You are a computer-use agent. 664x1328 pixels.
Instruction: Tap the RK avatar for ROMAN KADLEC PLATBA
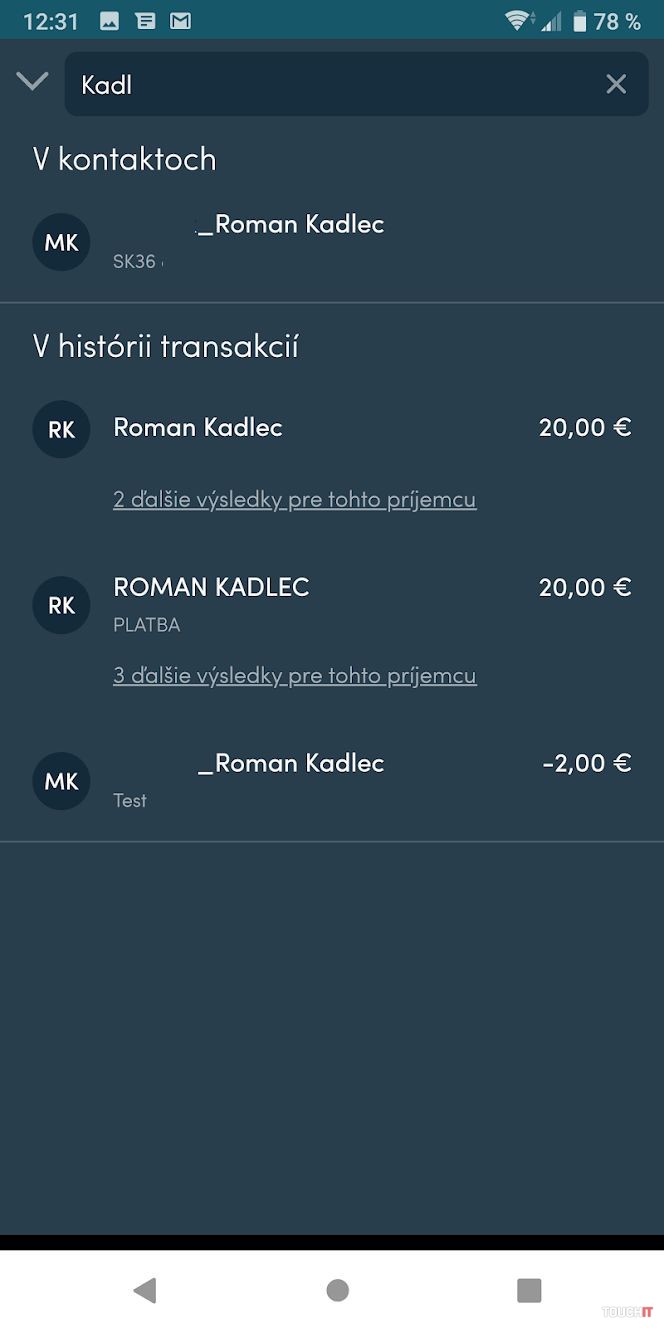coord(61,605)
